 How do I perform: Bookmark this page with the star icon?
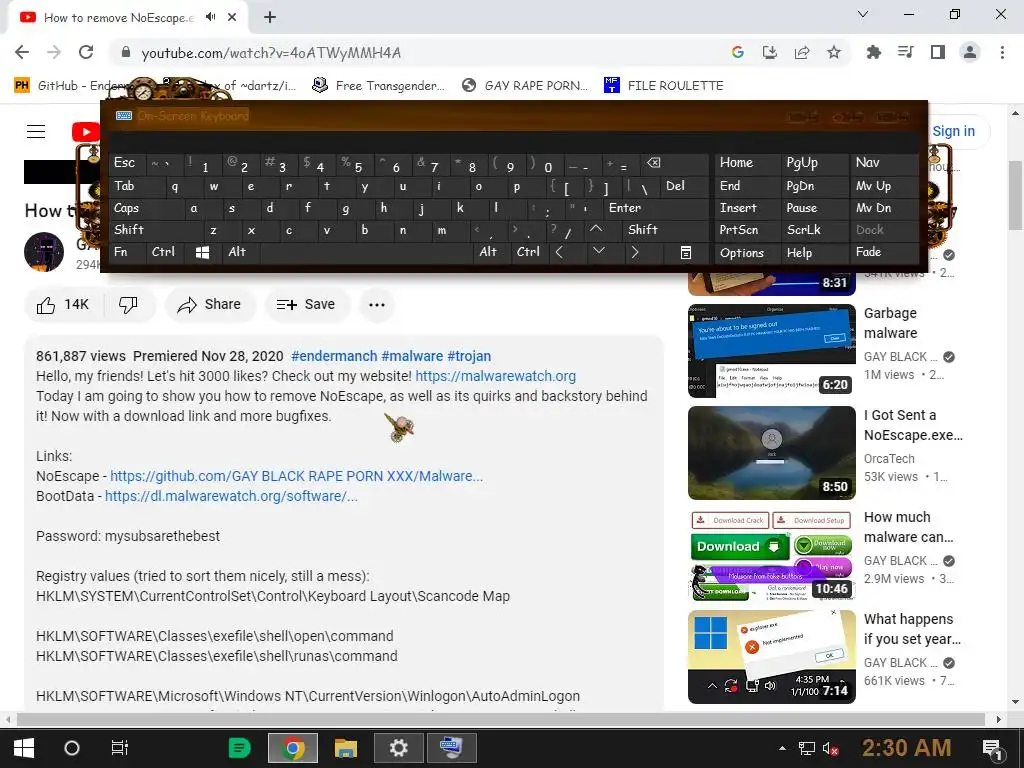[834, 52]
